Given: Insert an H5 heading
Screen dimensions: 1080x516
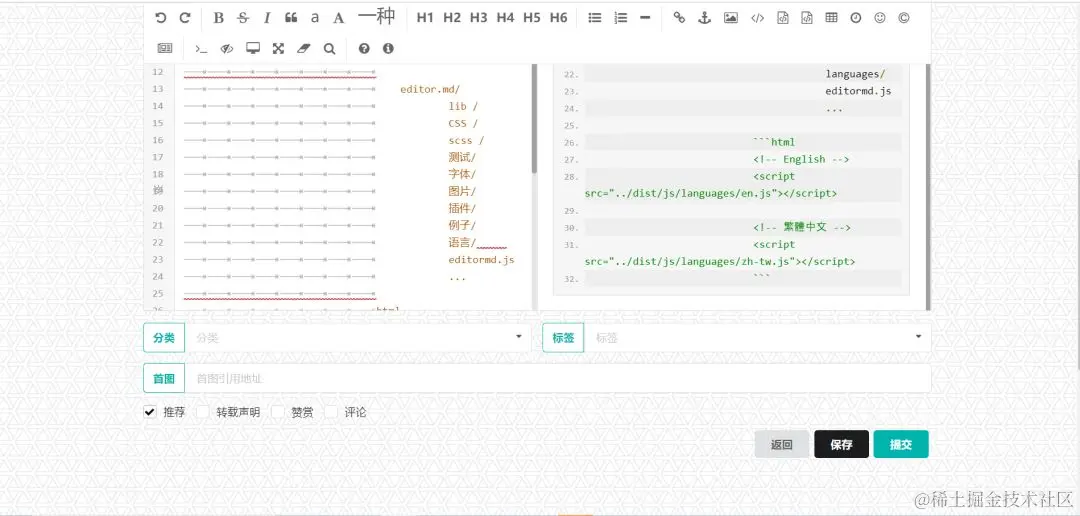Looking at the screenshot, I should click(532, 18).
